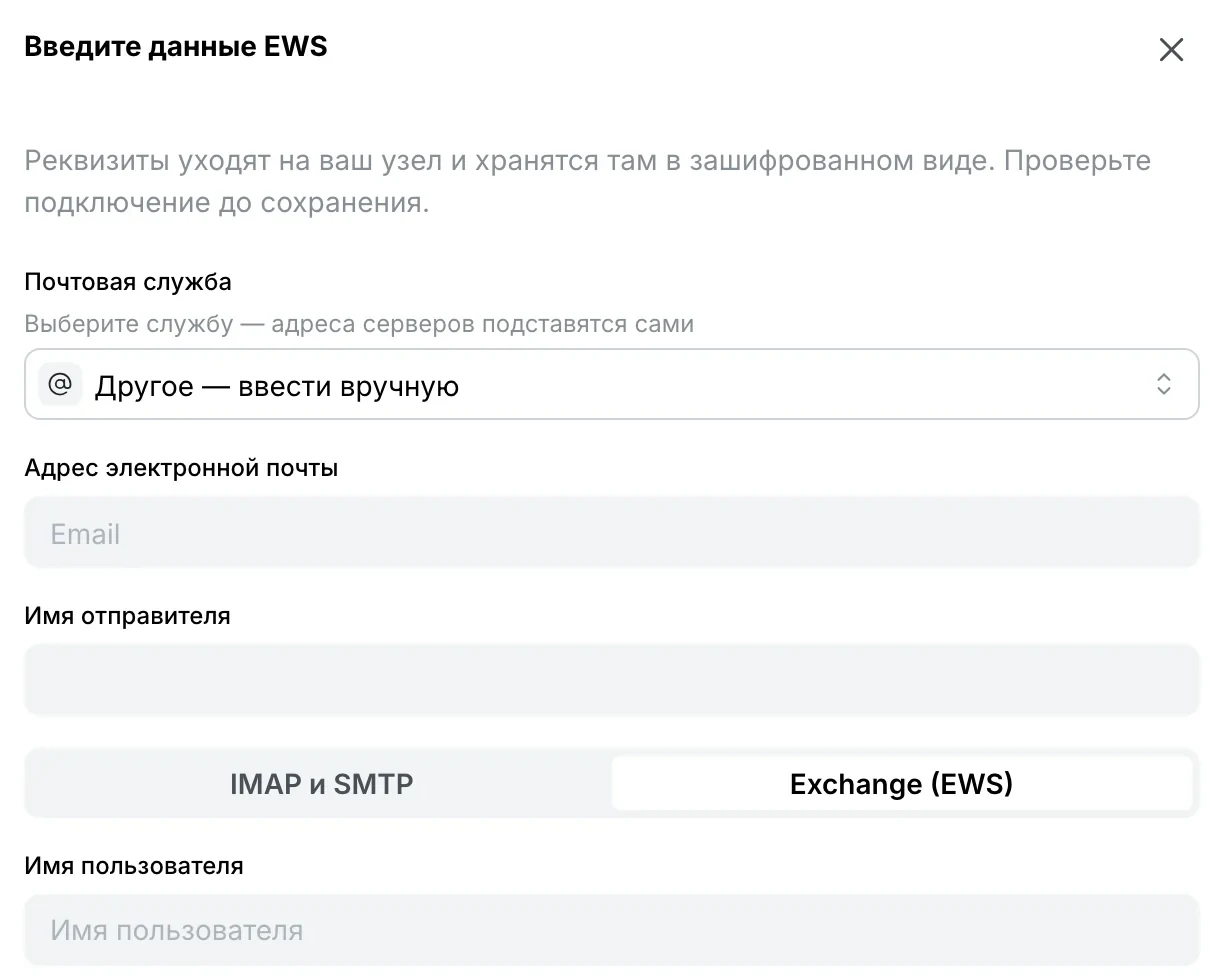The width and height of the screenshot is (1224, 980).
Task: Close the EWS data dialog
Action: pyautogui.click(x=1171, y=50)
